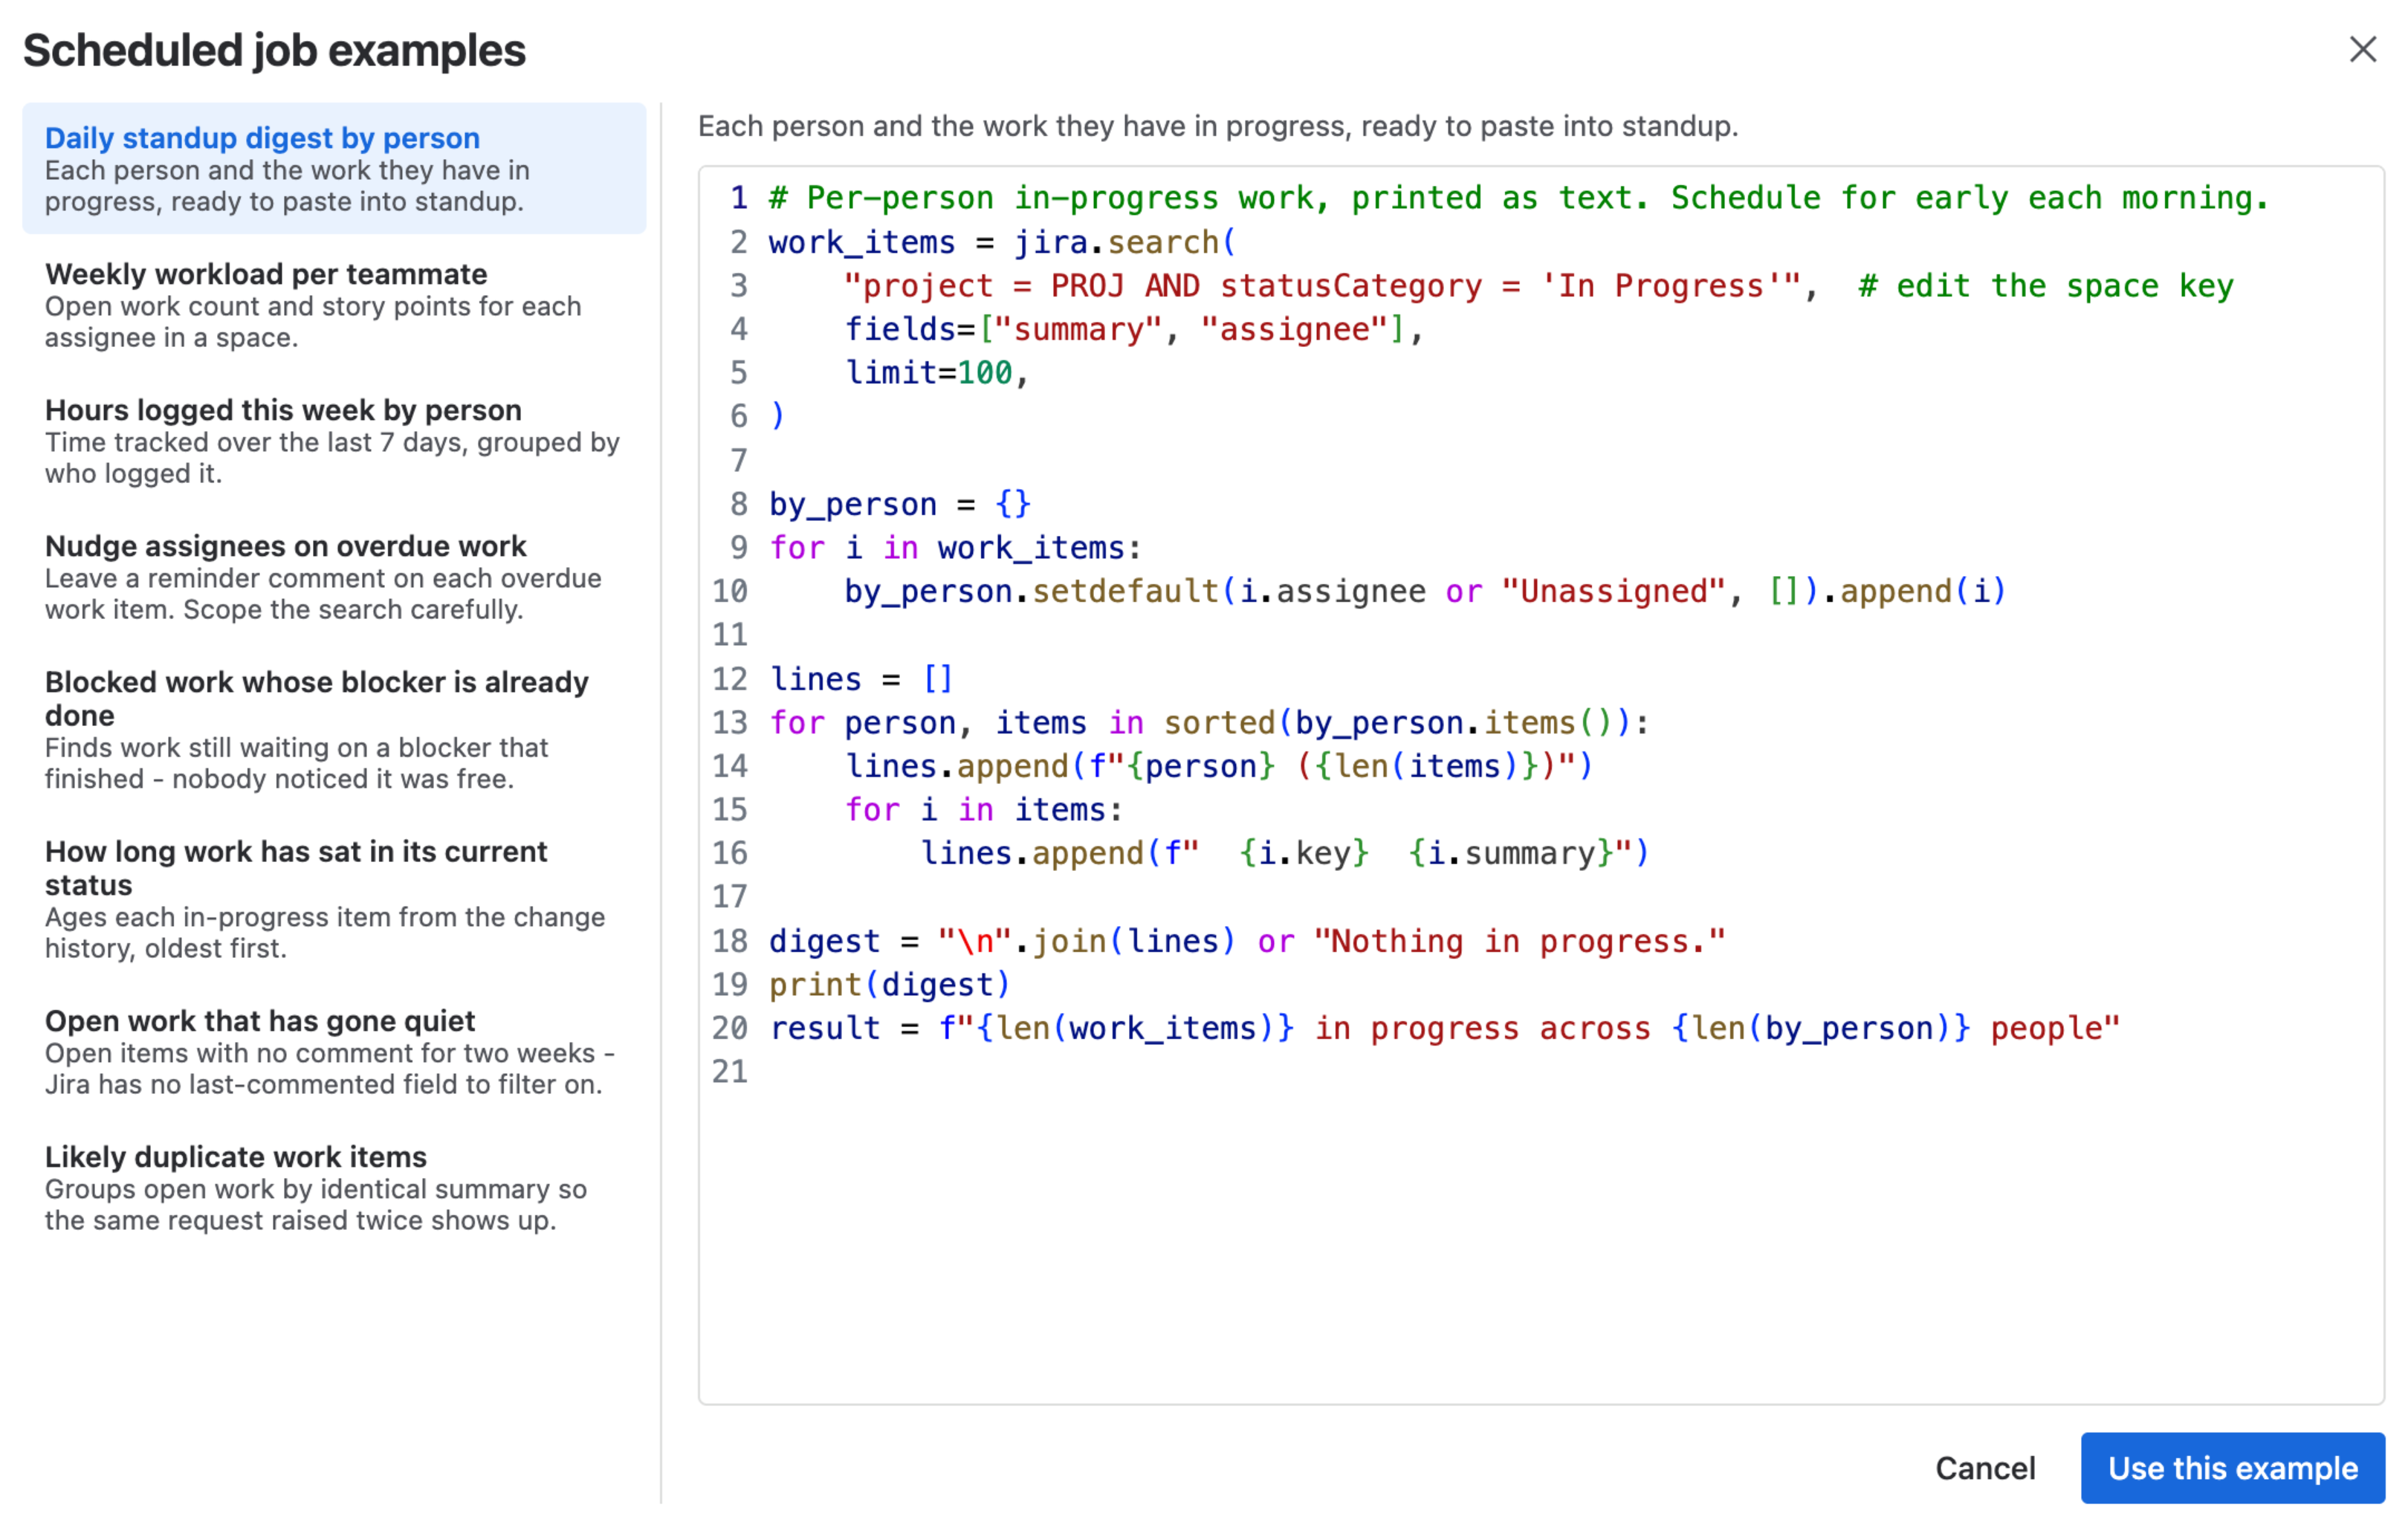
Task: Click the 'for person, items in sorted' line
Action: click(x=1209, y=722)
